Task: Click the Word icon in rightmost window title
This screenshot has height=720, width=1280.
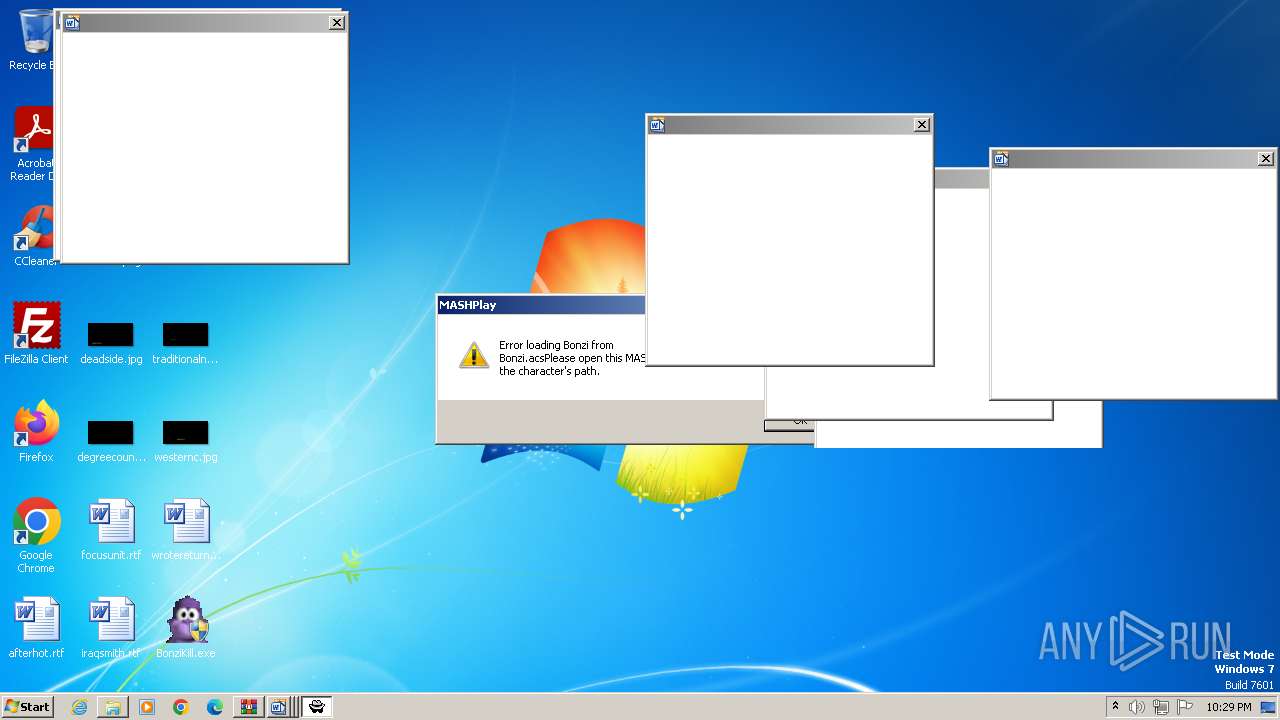Action: 1001,159
